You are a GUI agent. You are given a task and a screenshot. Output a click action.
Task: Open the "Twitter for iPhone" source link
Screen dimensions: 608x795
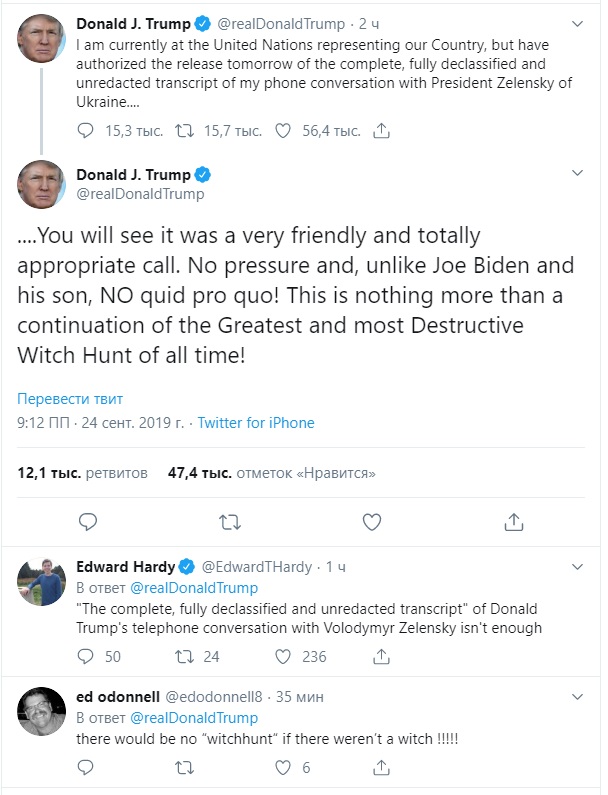click(256, 423)
